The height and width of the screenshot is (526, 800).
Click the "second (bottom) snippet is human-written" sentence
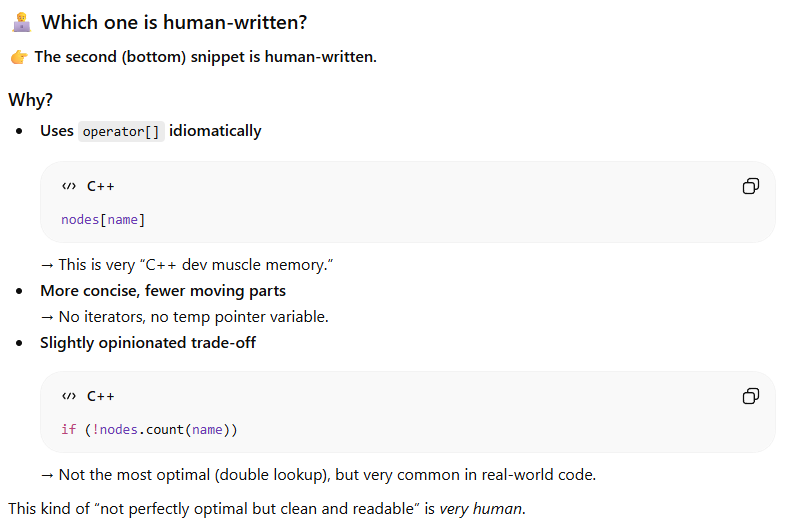(205, 57)
